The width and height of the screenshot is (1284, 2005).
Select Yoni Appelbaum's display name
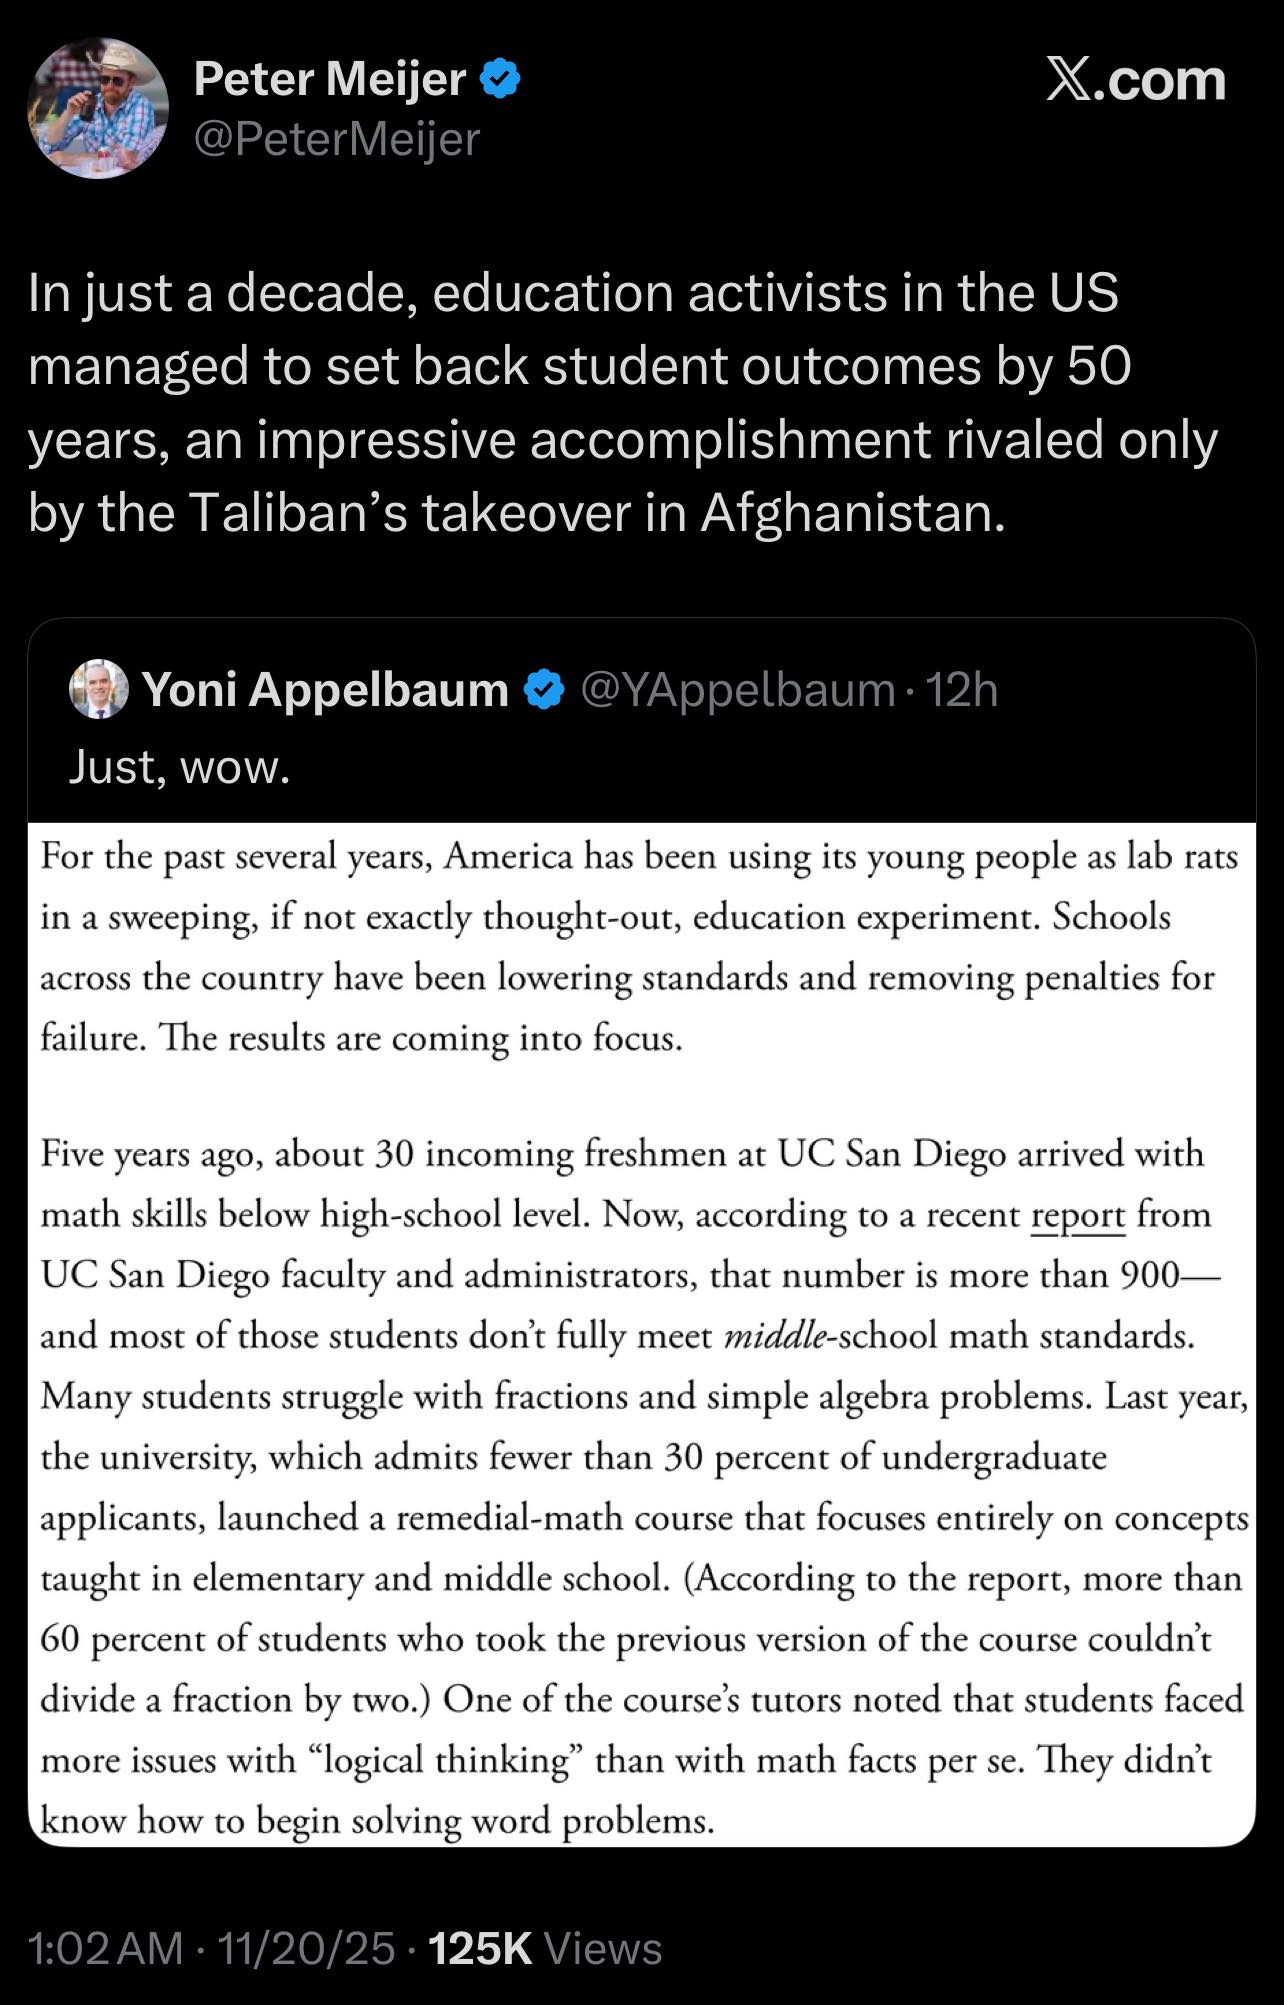pos(323,689)
